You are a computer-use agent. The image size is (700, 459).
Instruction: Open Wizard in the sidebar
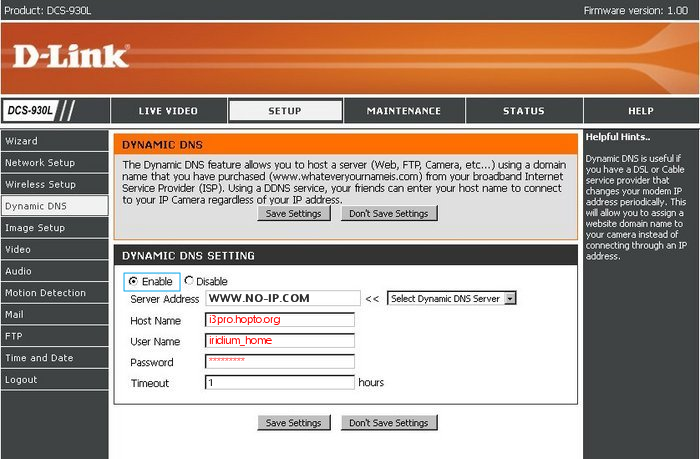[54, 141]
